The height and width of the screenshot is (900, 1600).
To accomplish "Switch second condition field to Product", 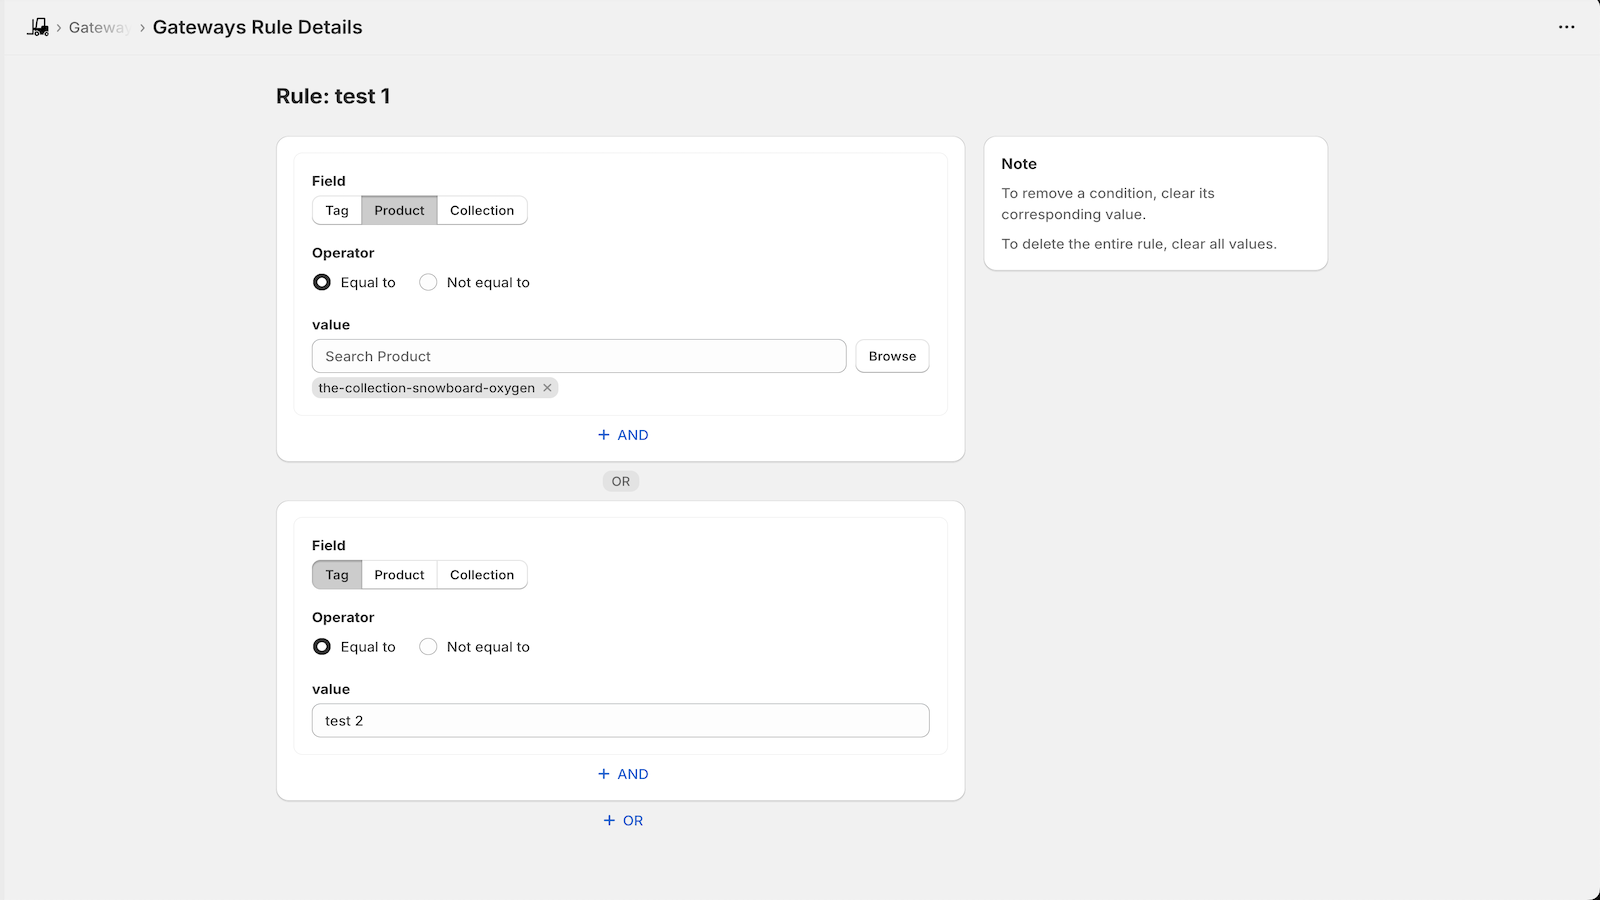I will tap(399, 575).
